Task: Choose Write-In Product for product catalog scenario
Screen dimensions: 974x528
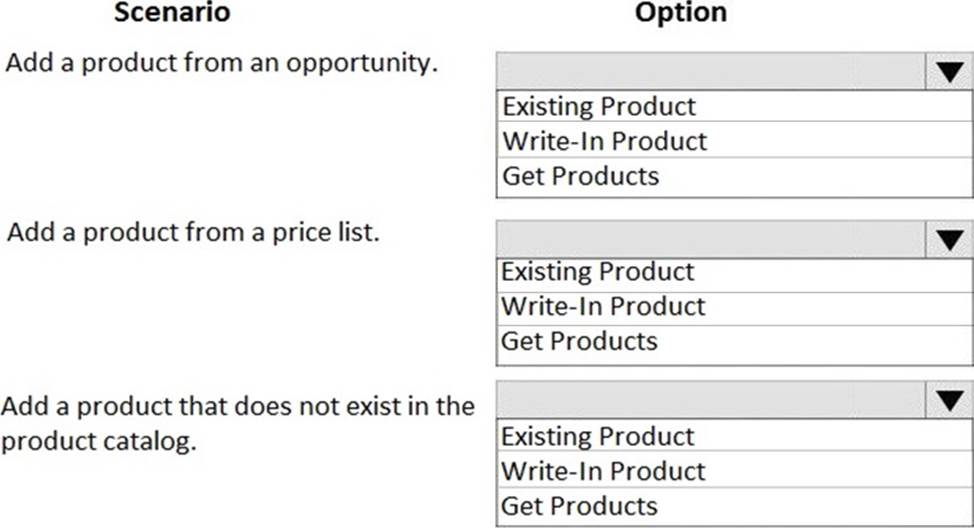Action: click(604, 471)
